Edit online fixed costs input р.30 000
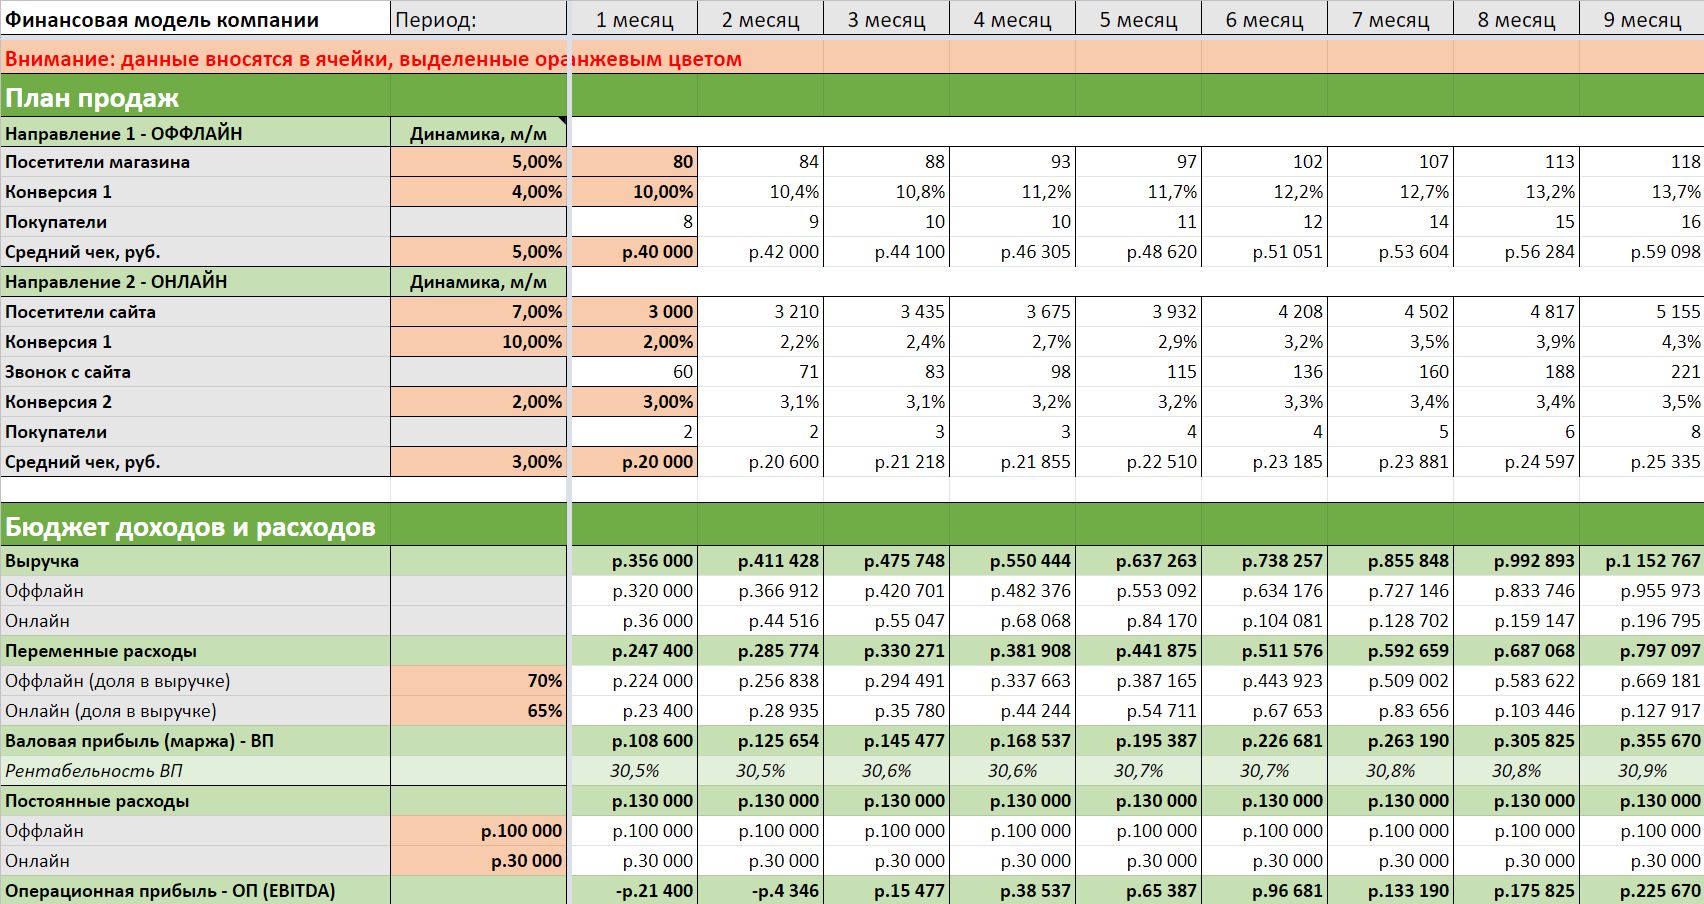This screenshot has width=1704, height=904. (479, 861)
